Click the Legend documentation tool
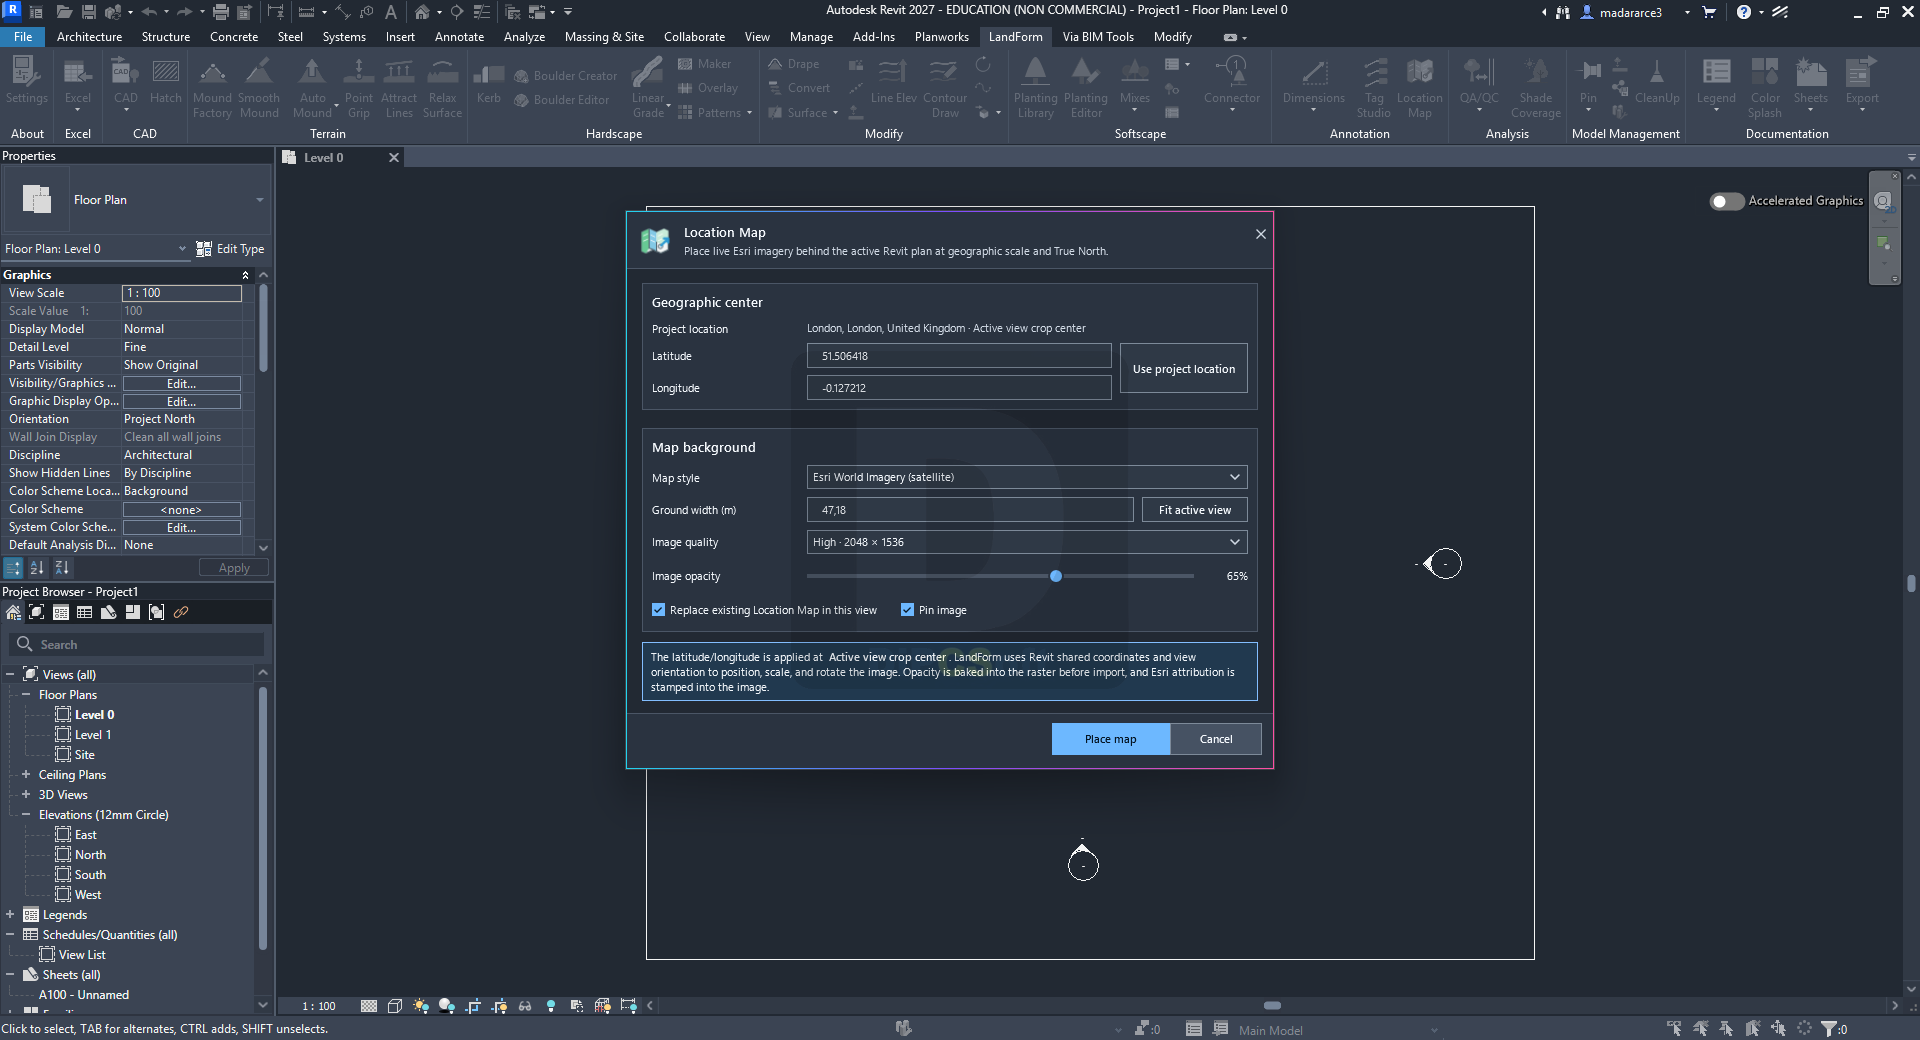Viewport: 1920px width, 1040px height. (x=1716, y=81)
